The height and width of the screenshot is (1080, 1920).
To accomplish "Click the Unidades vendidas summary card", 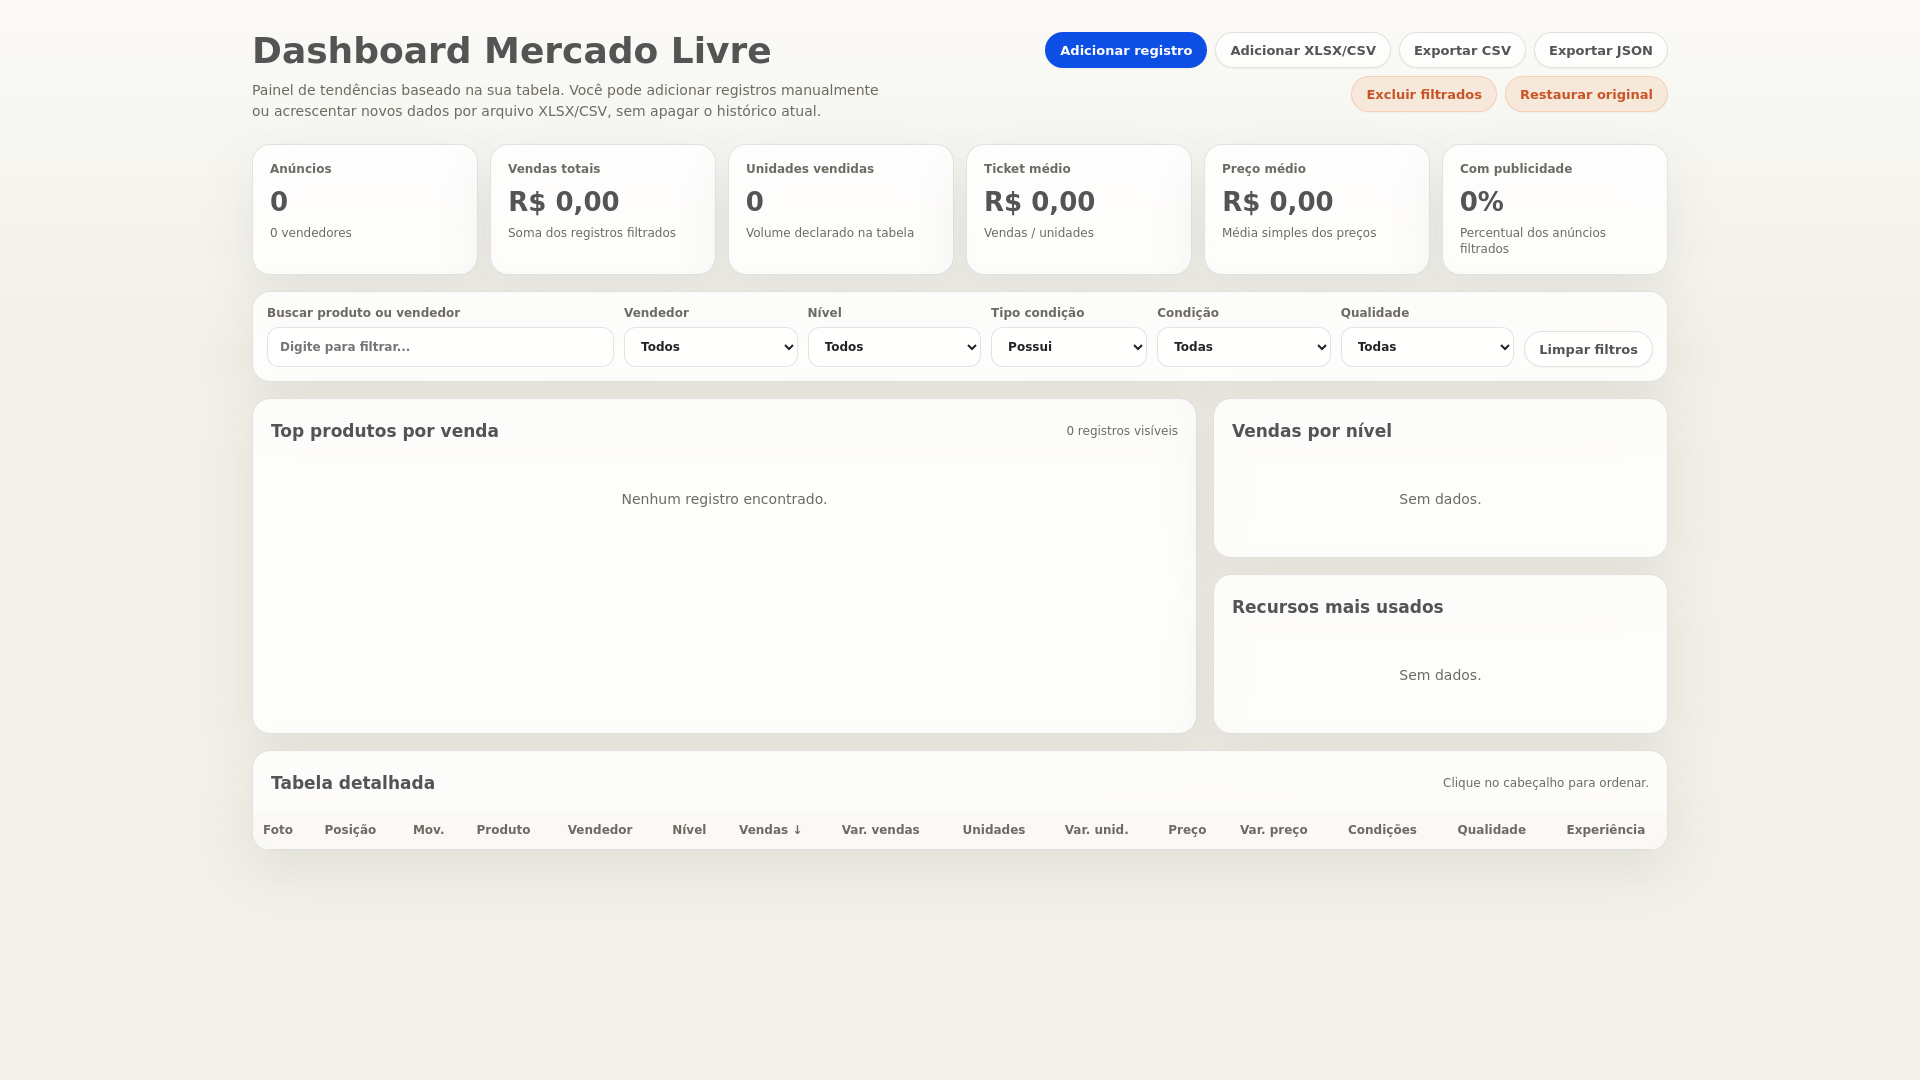I will [x=841, y=209].
